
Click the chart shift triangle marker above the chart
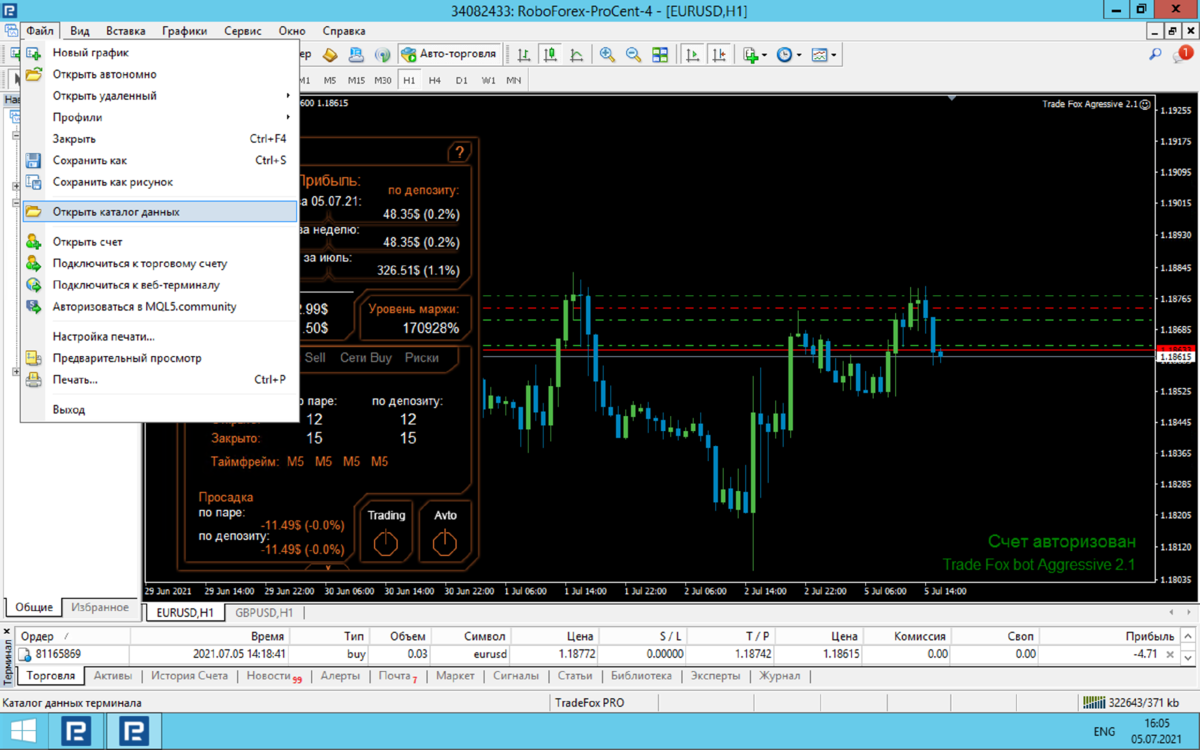pyautogui.click(x=952, y=98)
